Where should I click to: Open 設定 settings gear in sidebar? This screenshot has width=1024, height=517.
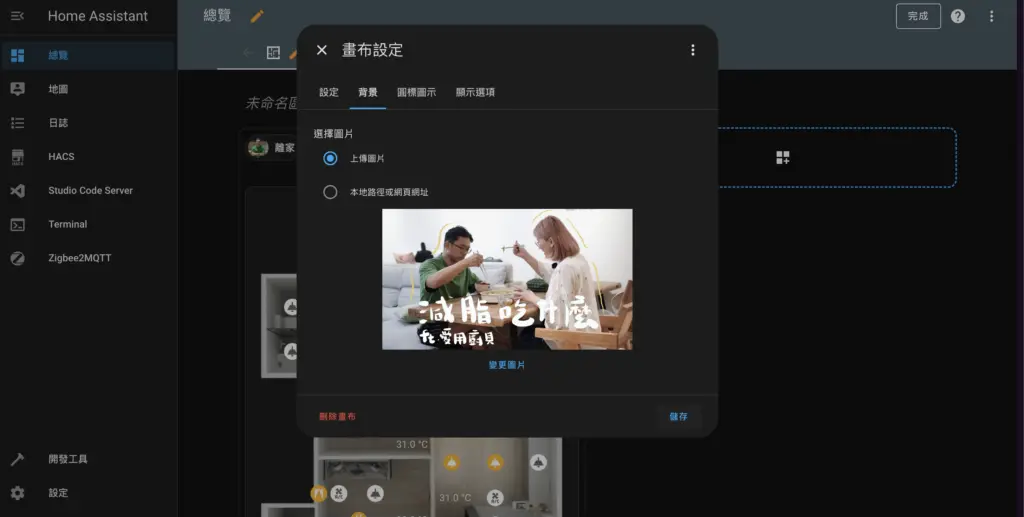[88, 493]
